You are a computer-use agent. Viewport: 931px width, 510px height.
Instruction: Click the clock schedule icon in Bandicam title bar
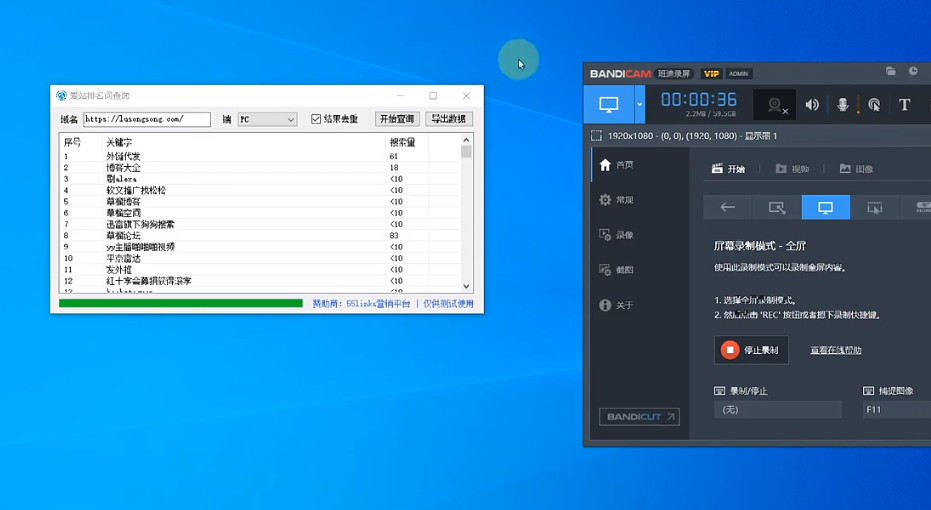(x=913, y=71)
